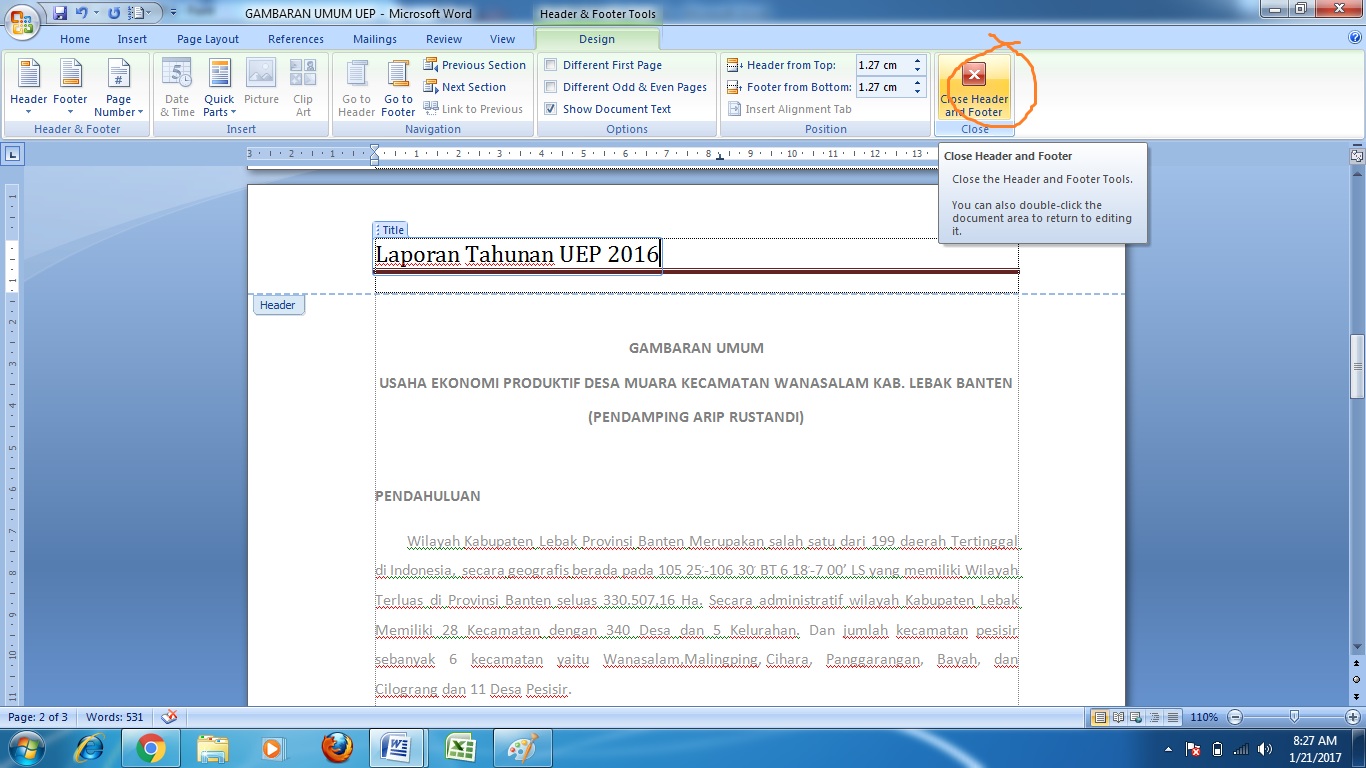Insert the Date & Time
1366x768 pixels.
pos(176,88)
